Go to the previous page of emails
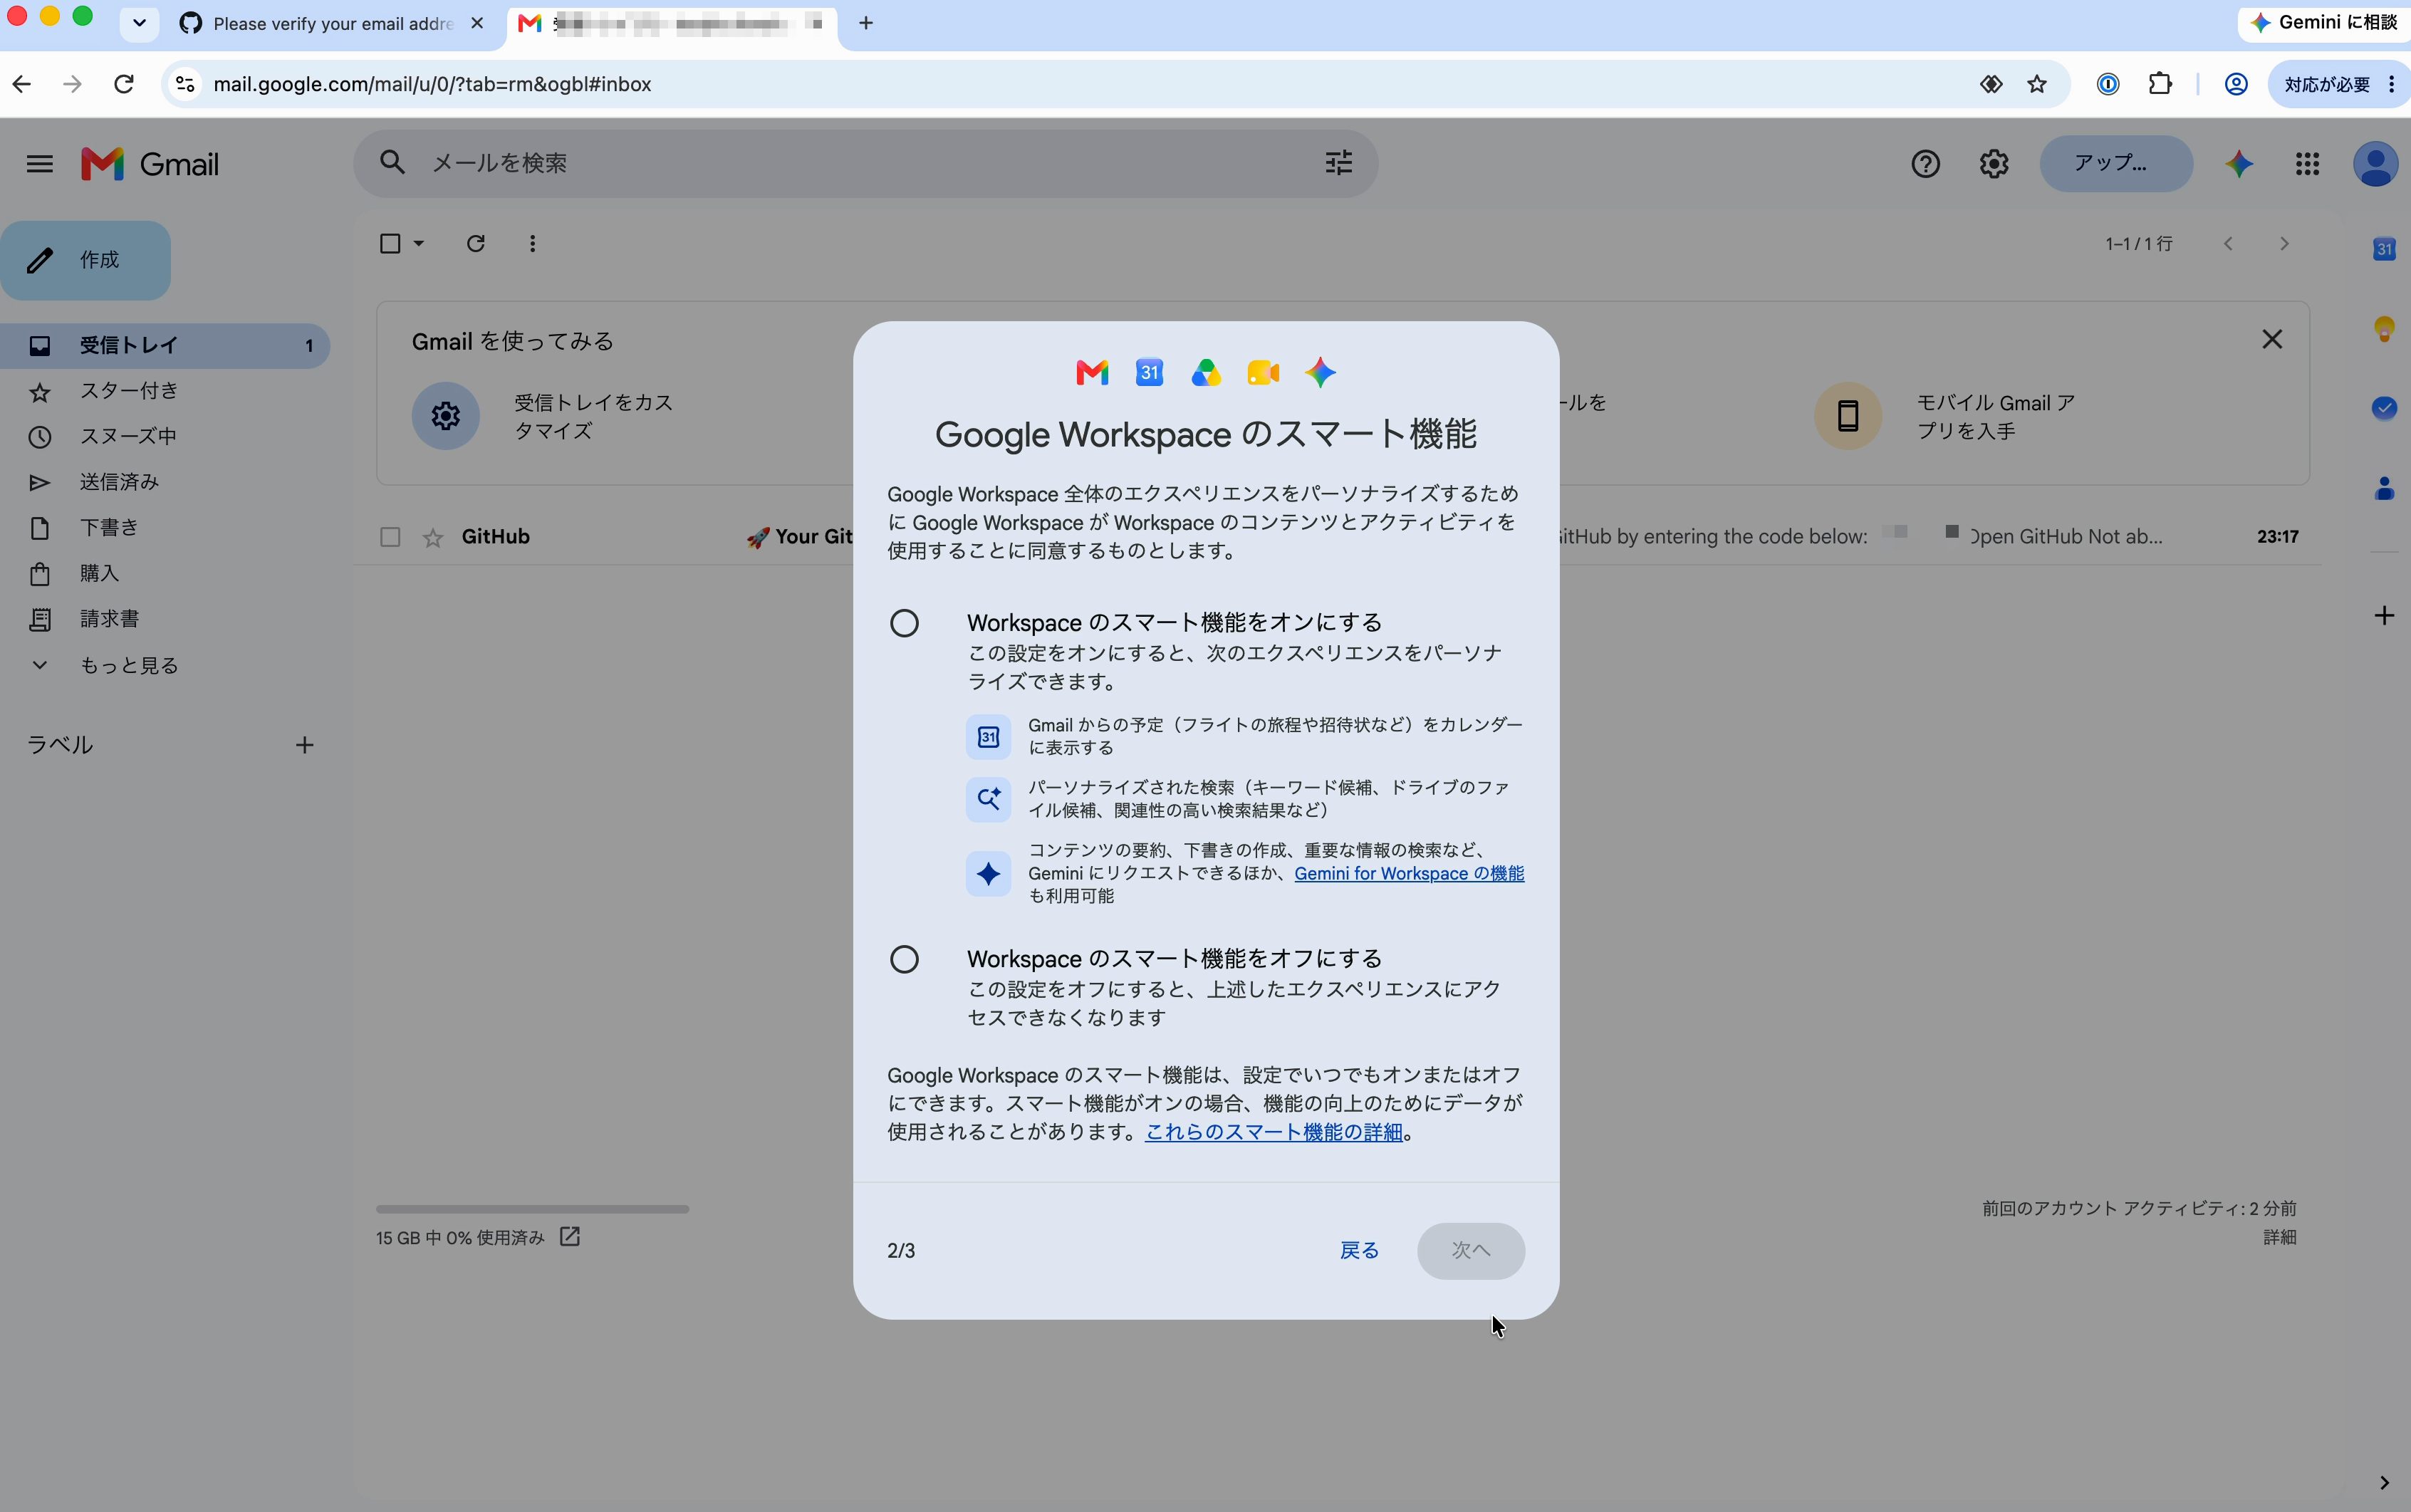 point(2228,243)
